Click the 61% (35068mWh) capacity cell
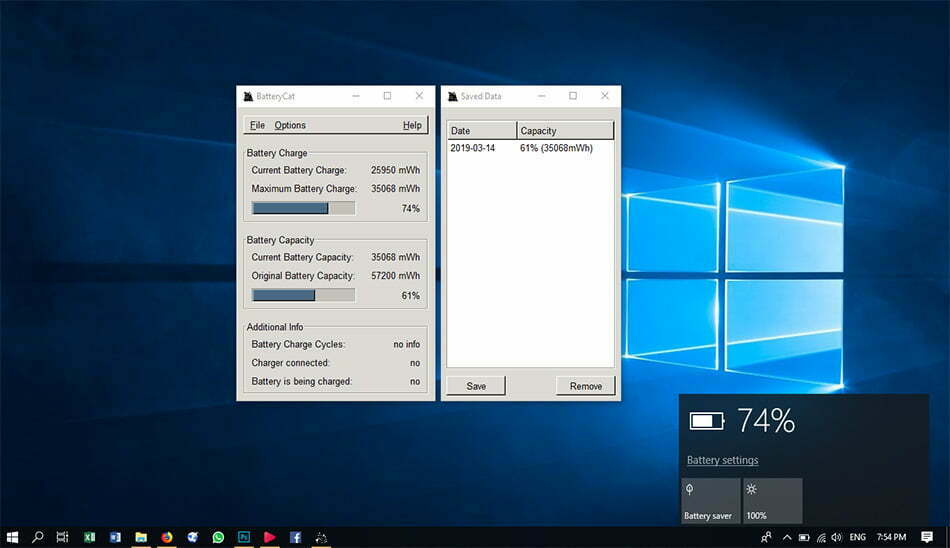 (556, 148)
